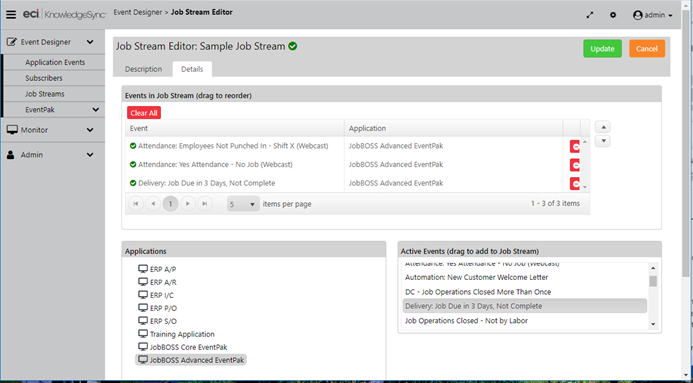
Task: Click events grid scrollbar down arrow
Action: (x=585, y=187)
